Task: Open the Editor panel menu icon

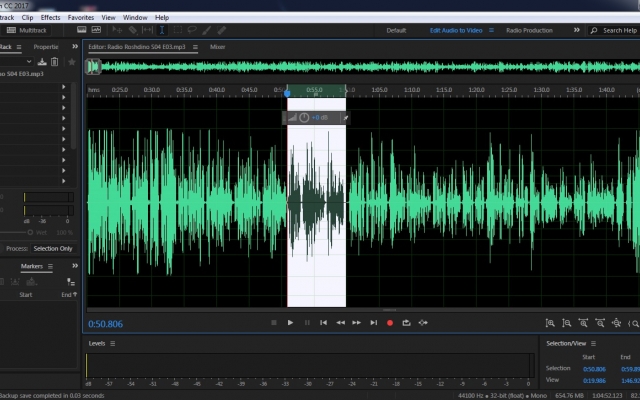Action: (195, 47)
